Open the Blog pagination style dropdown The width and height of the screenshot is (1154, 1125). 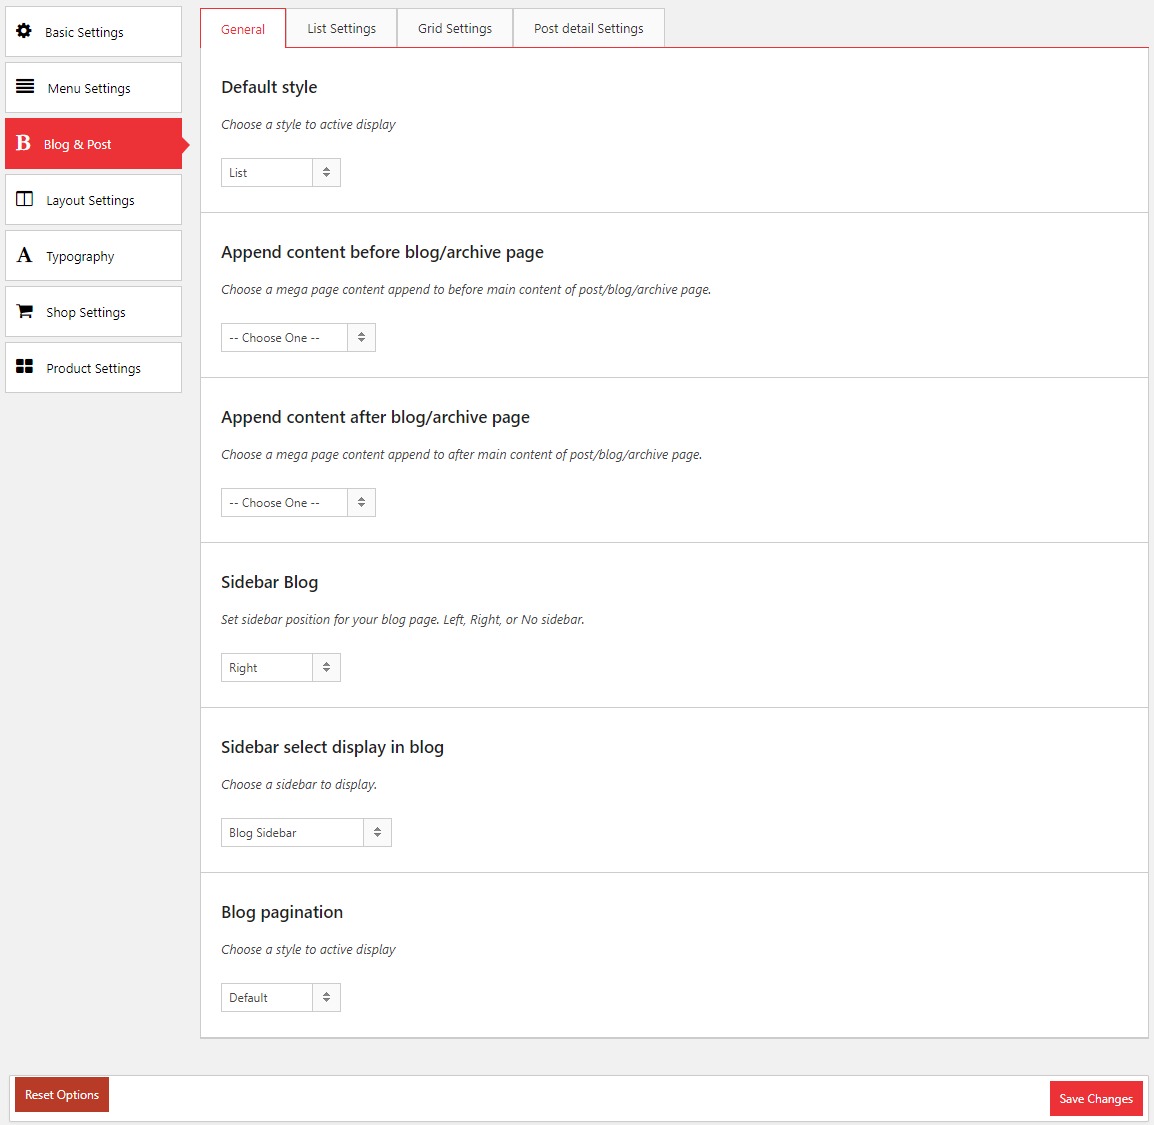pos(280,998)
